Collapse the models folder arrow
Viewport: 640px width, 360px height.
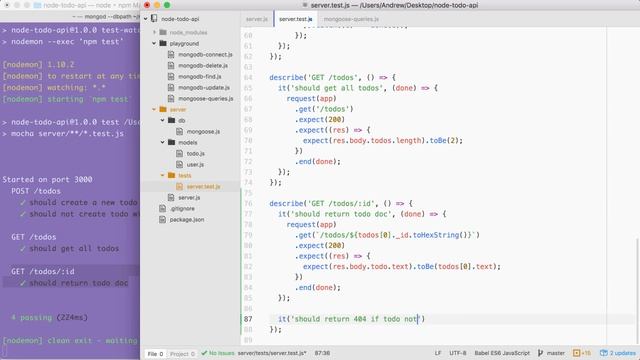(162, 142)
